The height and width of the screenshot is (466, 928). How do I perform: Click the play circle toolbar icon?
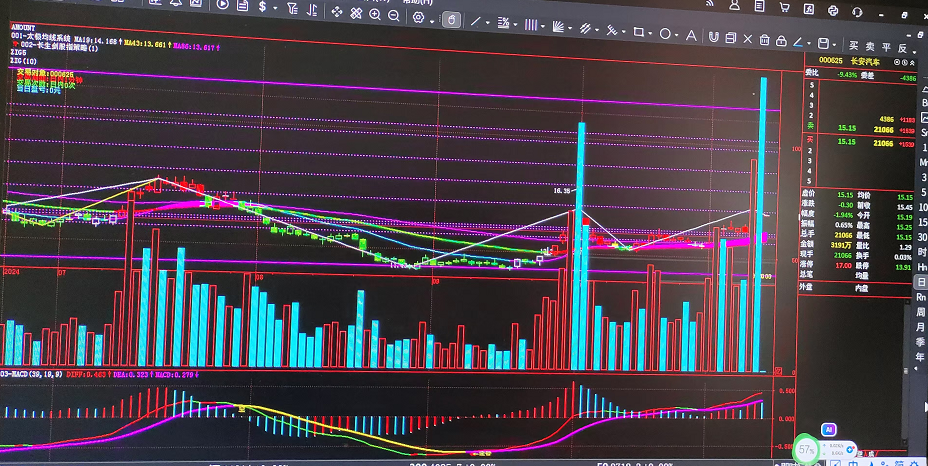(223, 5)
